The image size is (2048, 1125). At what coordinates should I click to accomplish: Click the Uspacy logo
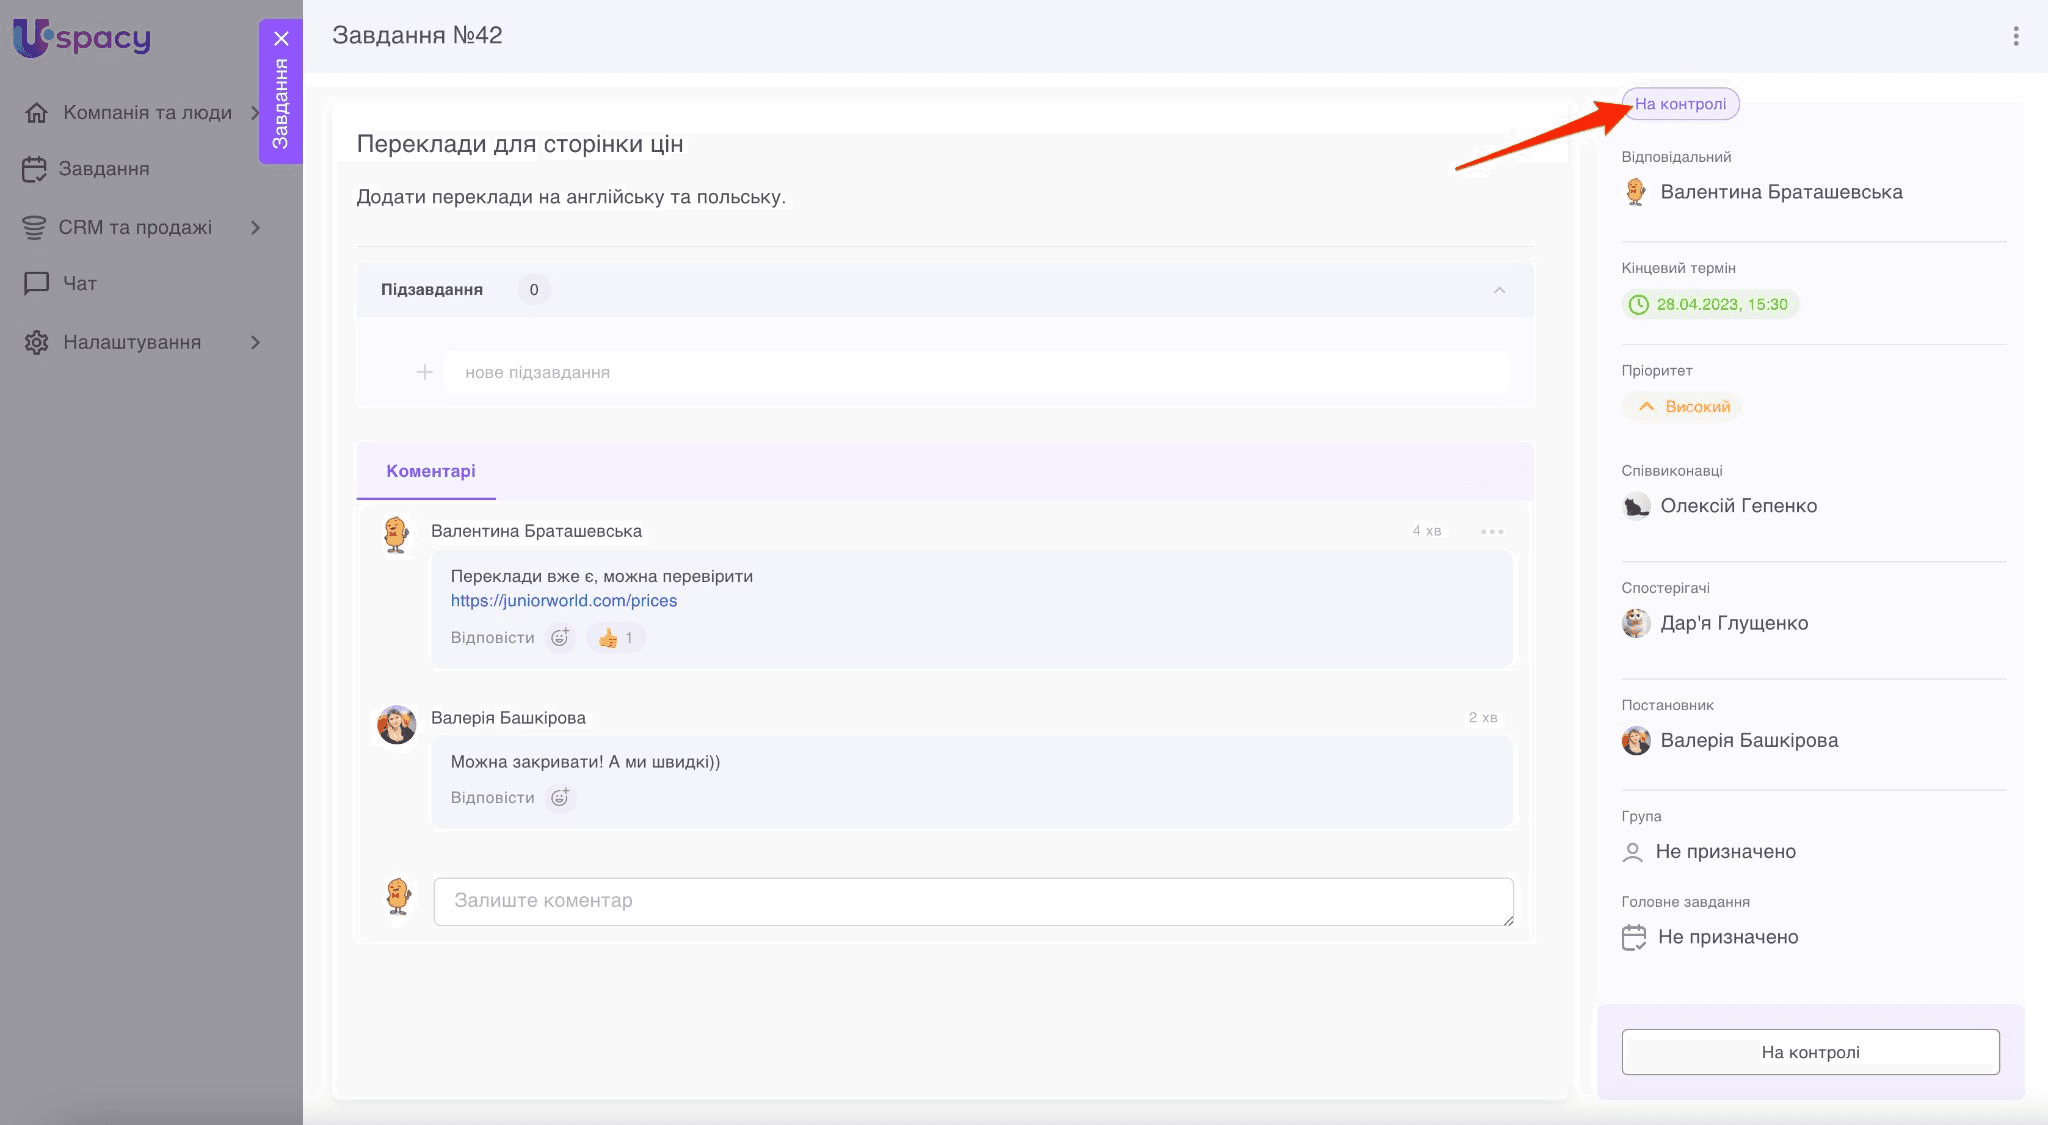click(x=82, y=38)
